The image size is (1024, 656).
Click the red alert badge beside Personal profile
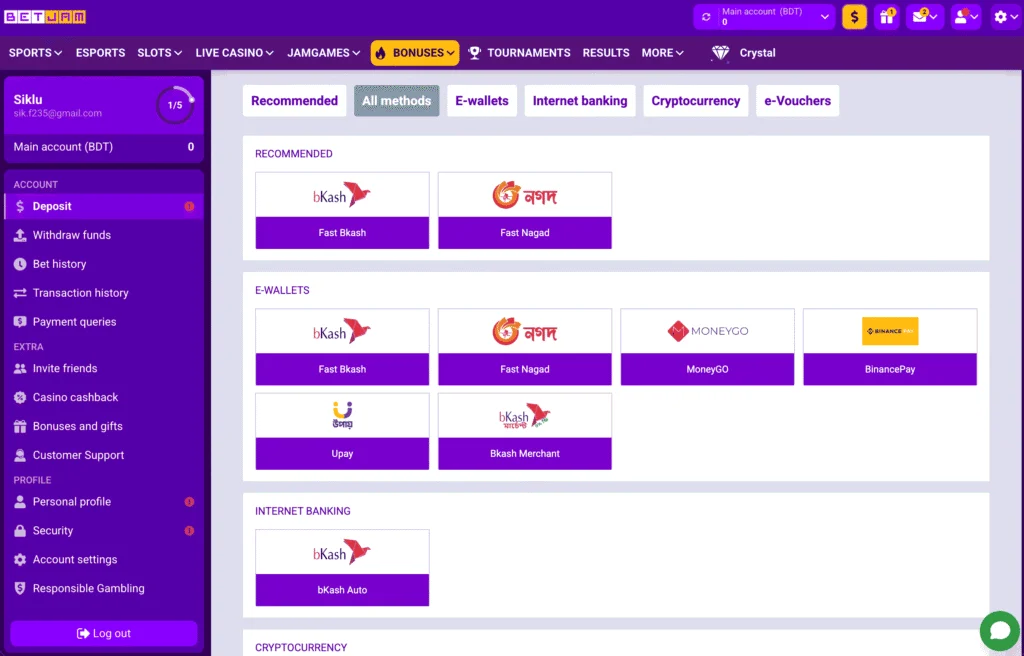click(189, 502)
